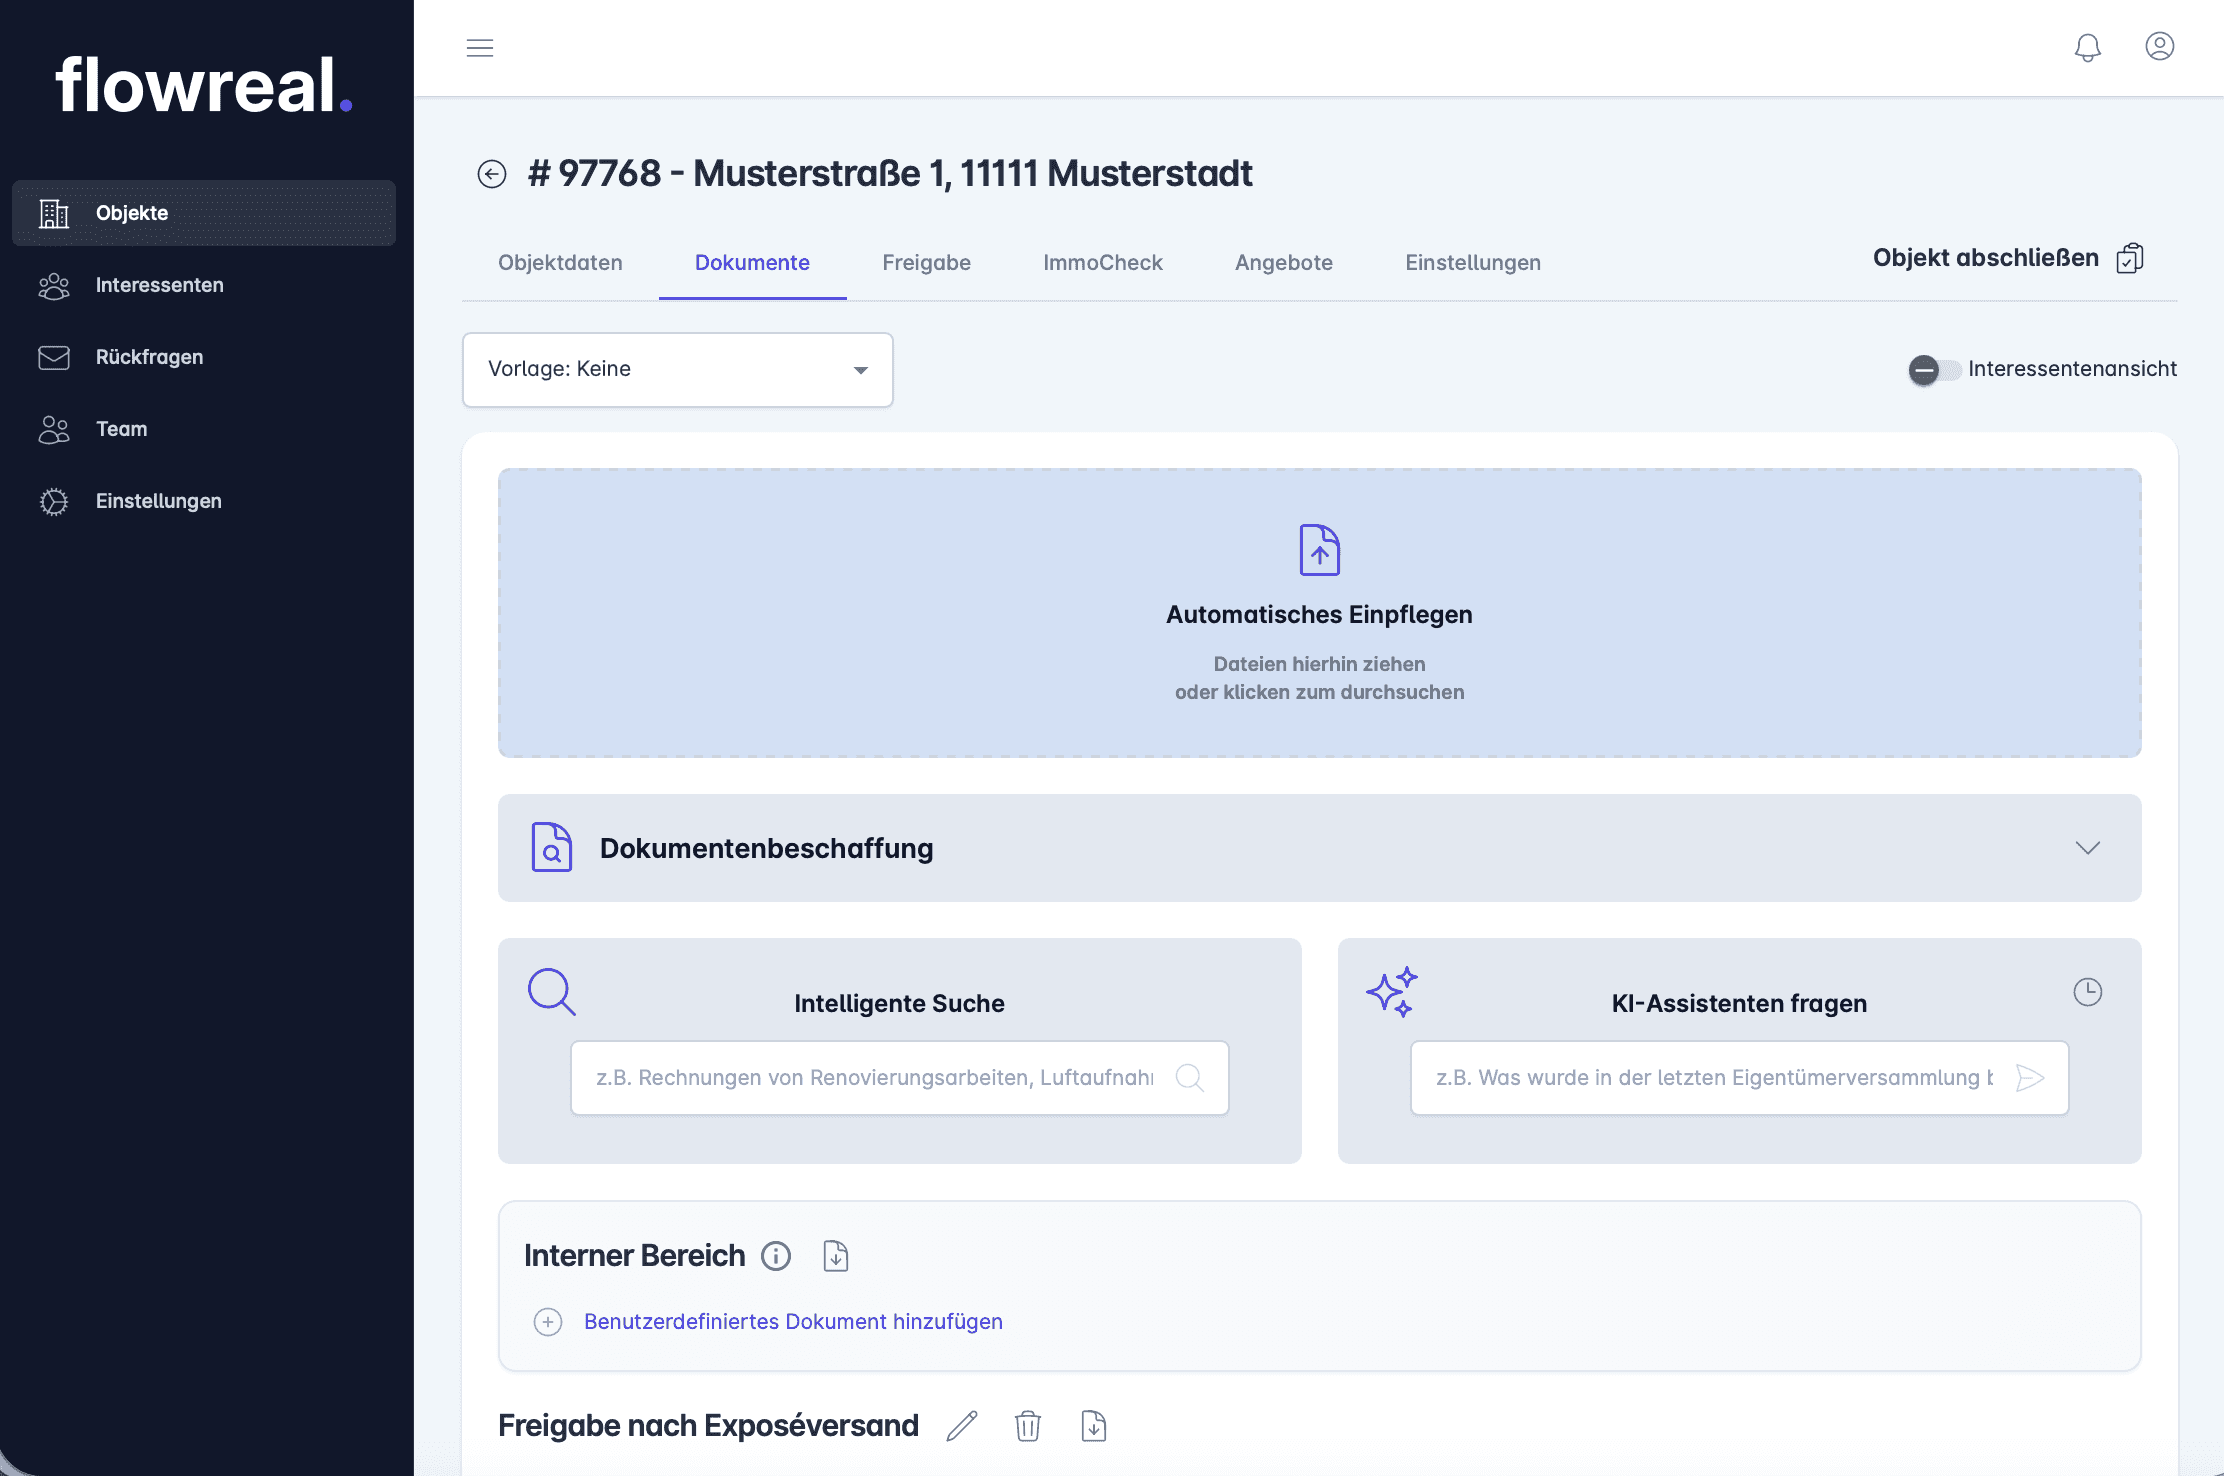The width and height of the screenshot is (2224, 1476).
Task: Click into the Intelligente Suche input field
Action: click(x=875, y=1078)
